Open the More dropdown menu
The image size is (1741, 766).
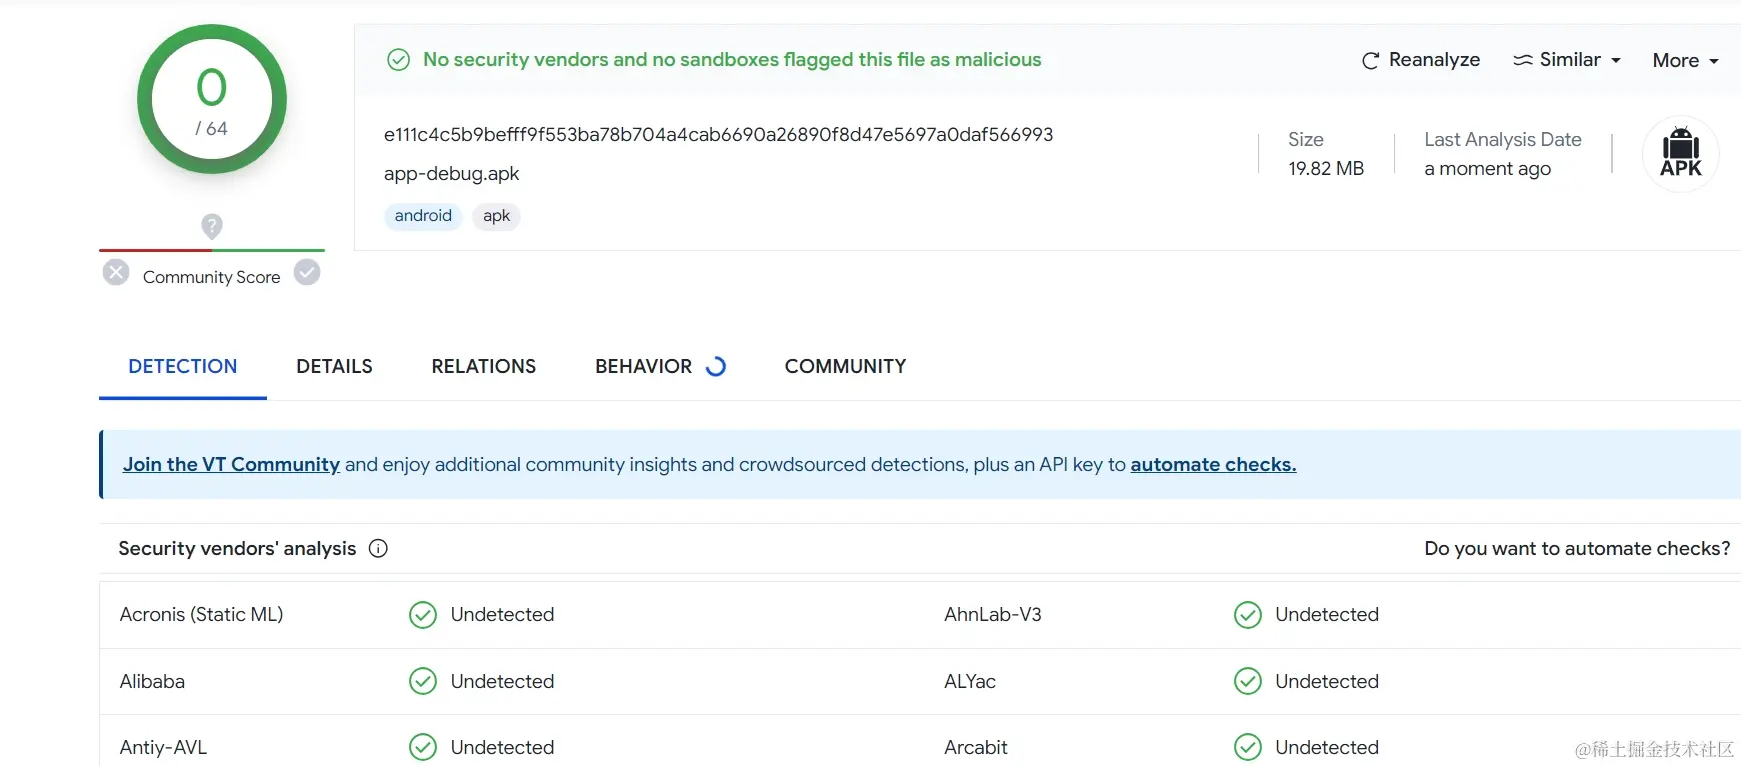pos(1685,61)
